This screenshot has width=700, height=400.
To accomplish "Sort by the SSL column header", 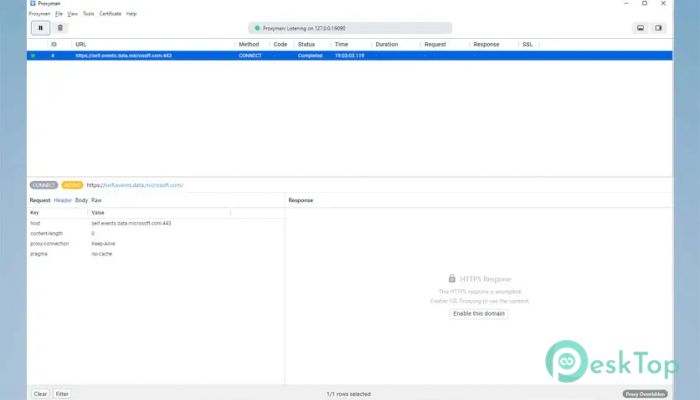I will coord(528,44).
